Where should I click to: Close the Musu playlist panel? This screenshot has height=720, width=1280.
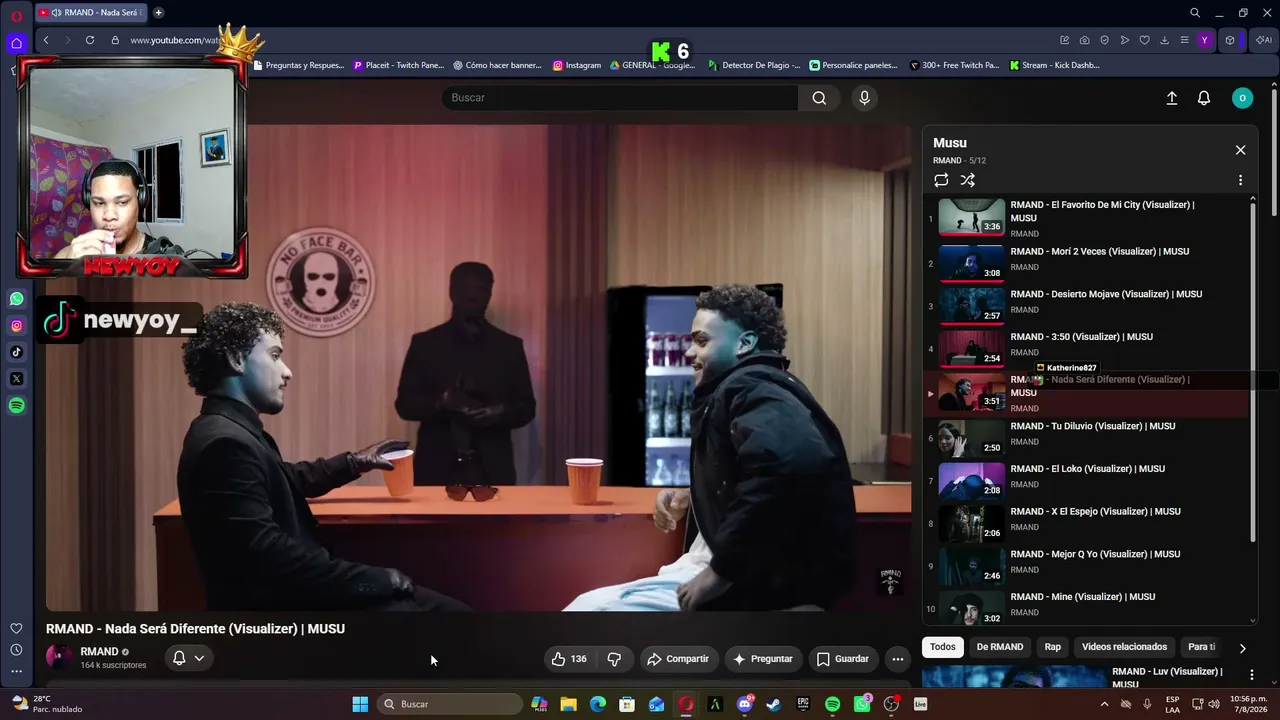point(1240,150)
